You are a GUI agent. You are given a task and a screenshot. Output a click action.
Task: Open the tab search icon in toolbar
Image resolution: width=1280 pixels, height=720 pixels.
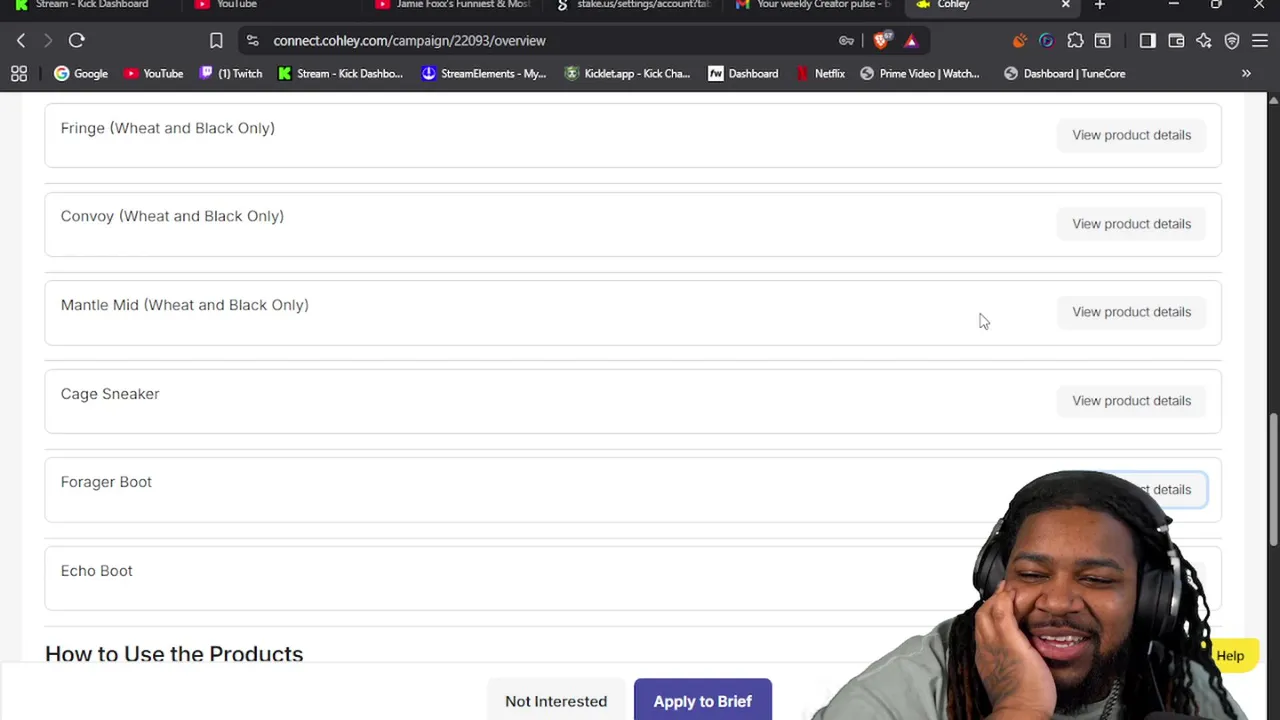point(1103,41)
